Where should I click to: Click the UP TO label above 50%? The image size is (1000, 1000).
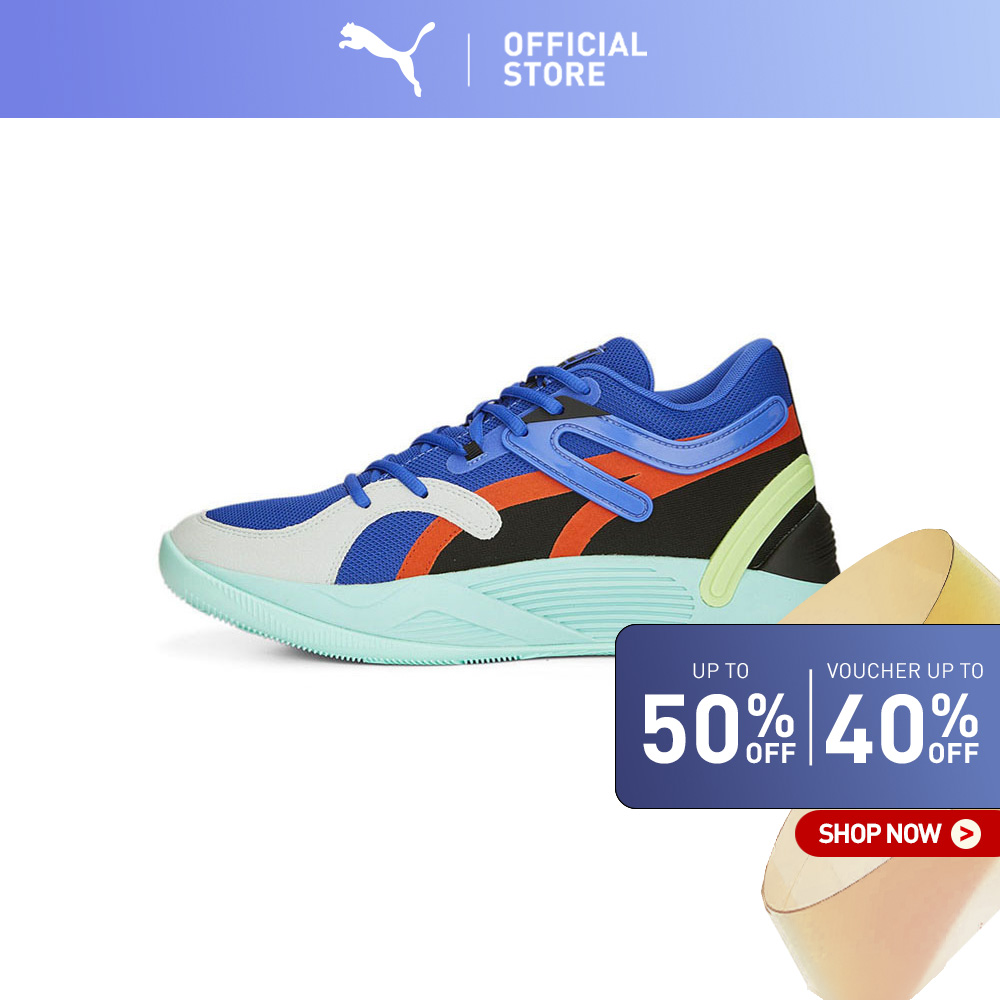721,670
